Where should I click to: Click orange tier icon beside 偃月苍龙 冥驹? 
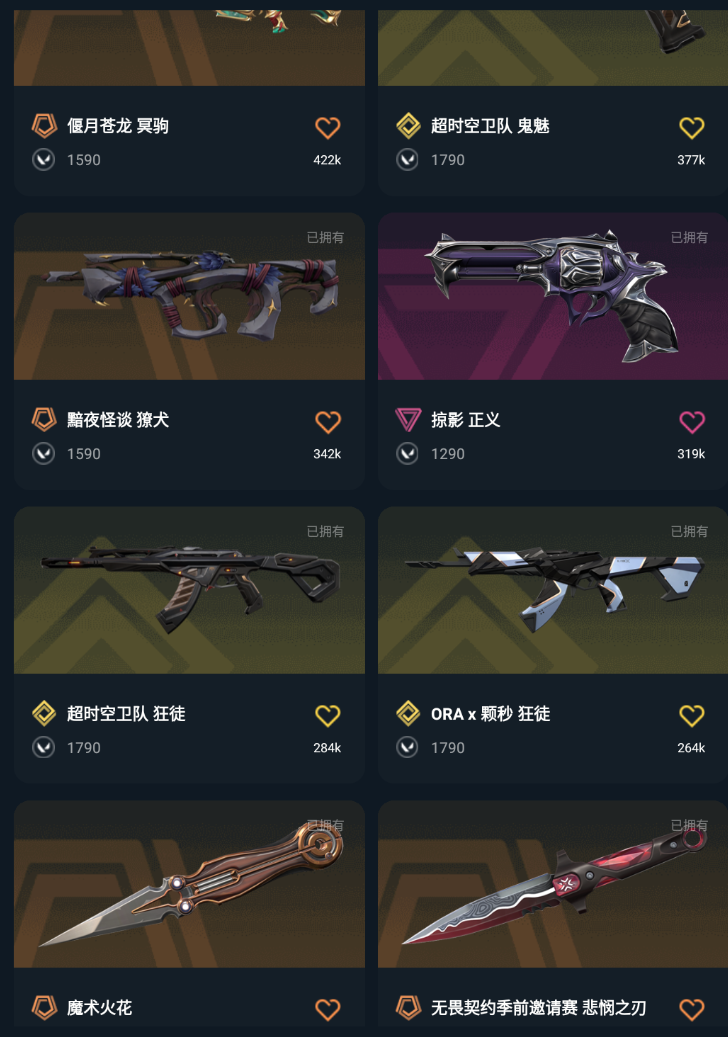[44, 126]
